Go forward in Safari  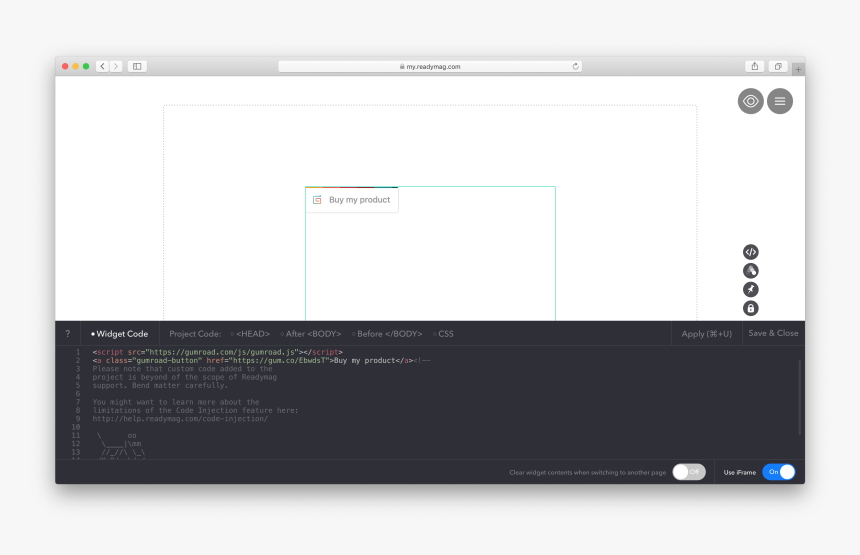pos(116,66)
